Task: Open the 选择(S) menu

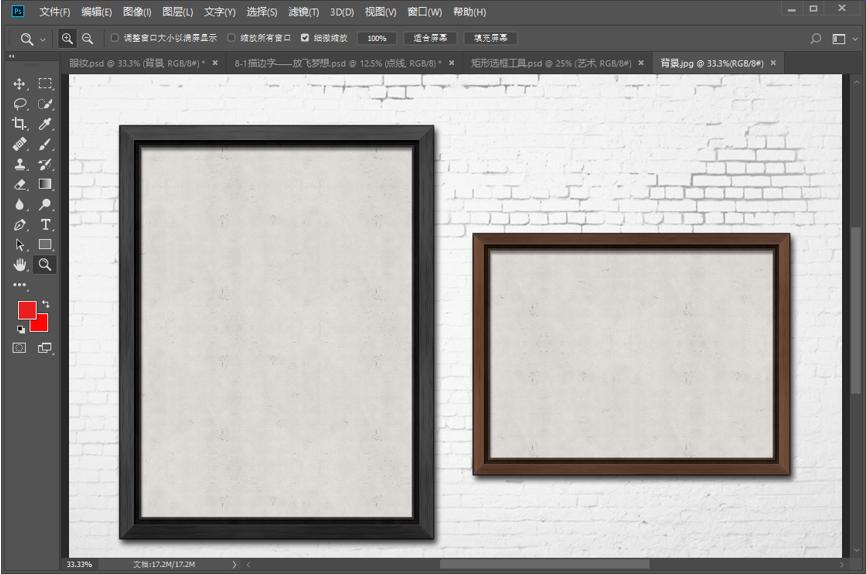Action: 262,12
